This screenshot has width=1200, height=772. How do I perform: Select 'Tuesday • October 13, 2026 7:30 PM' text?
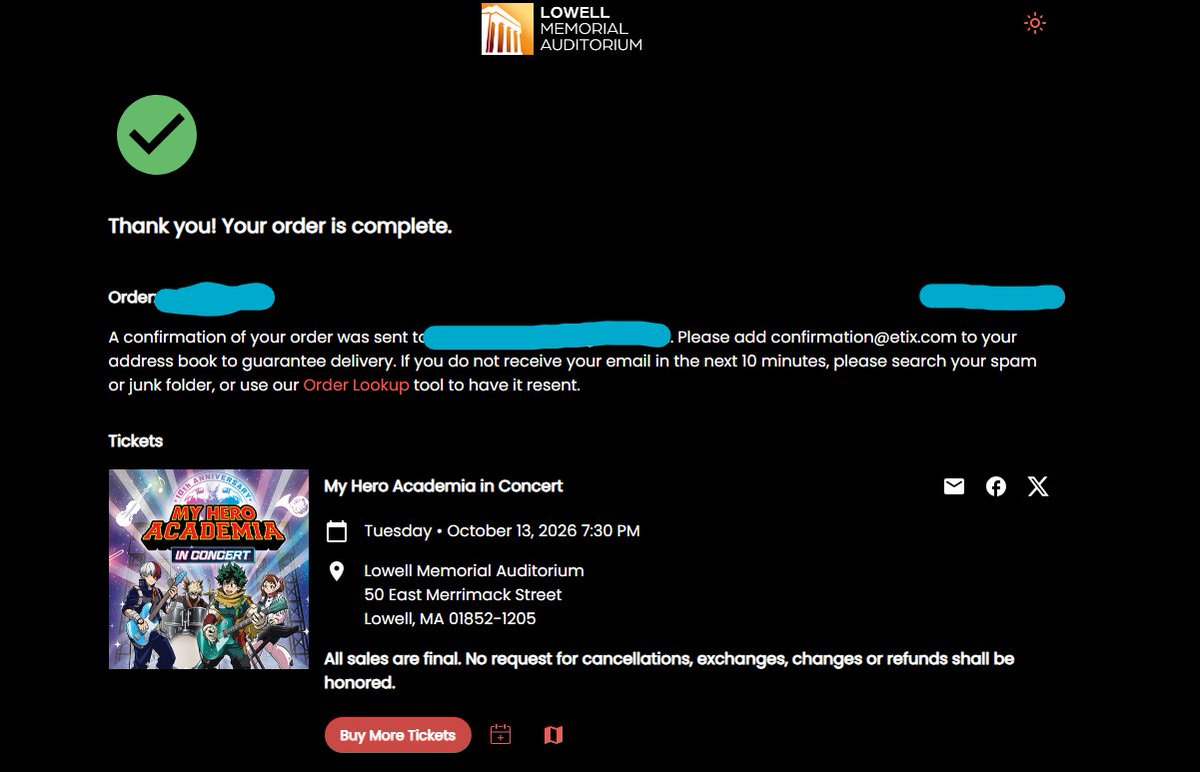point(502,531)
